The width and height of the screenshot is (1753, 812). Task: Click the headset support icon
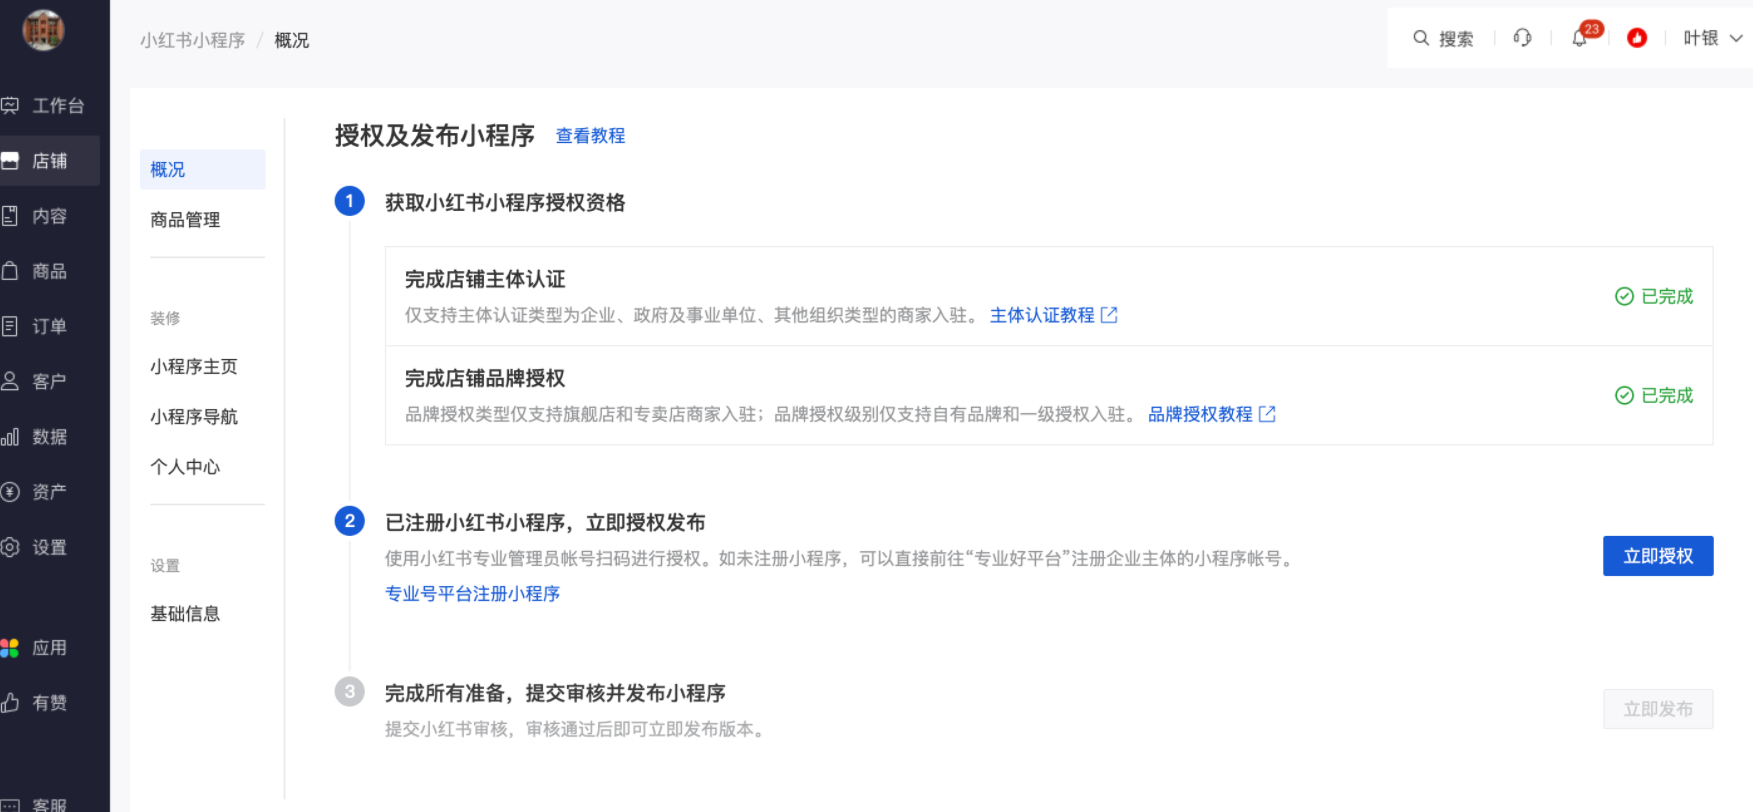tap(1522, 38)
